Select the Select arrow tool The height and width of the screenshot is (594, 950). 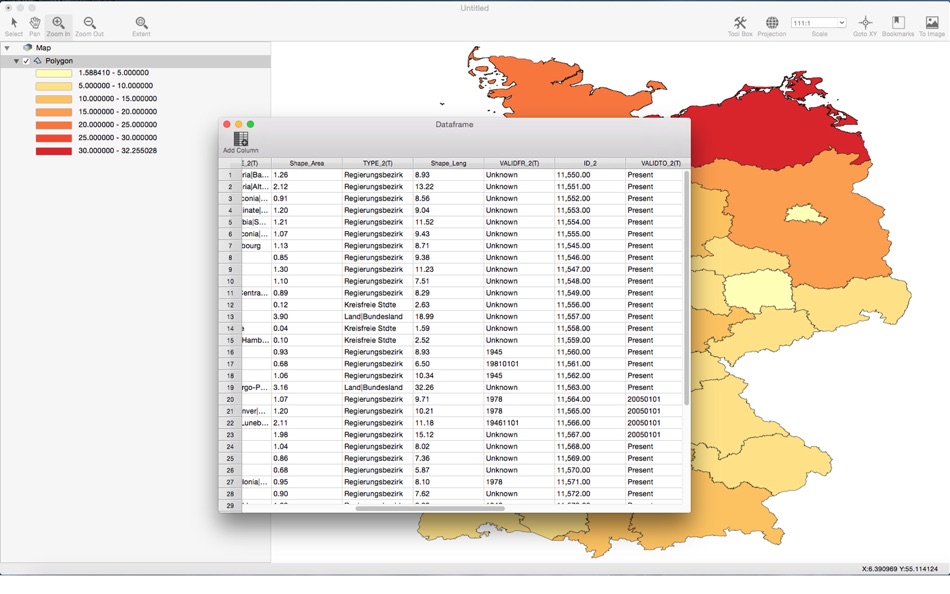tap(13, 27)
